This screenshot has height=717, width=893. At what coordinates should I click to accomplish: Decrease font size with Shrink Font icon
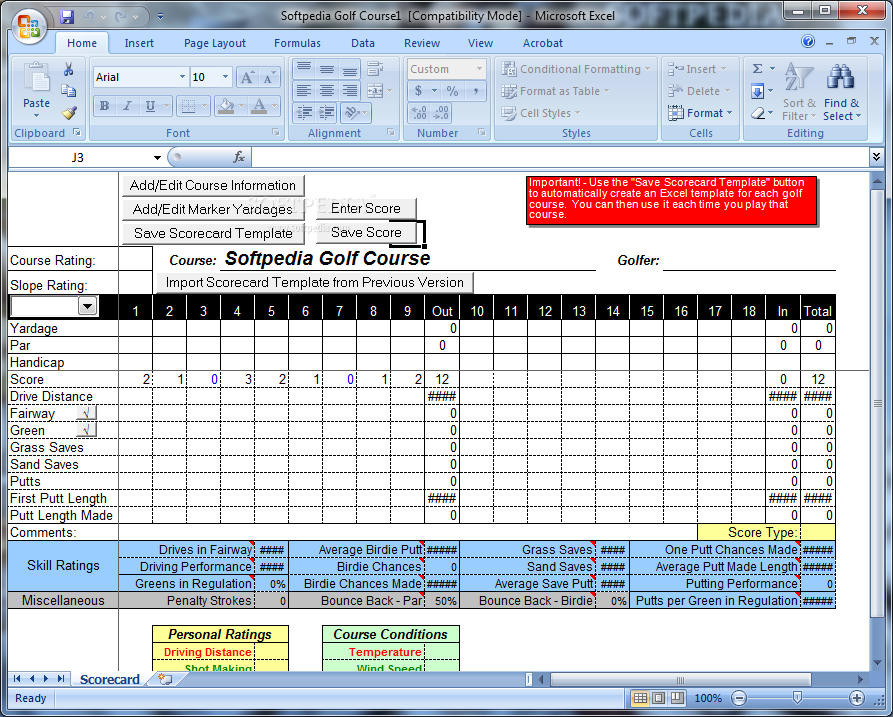tap(268, 77)
